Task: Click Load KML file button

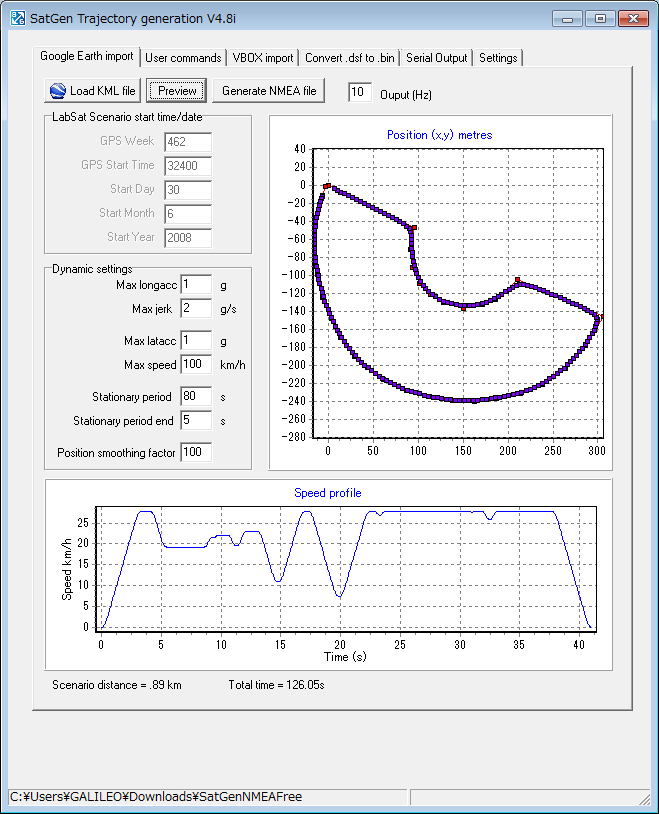Action: (93, 91)
